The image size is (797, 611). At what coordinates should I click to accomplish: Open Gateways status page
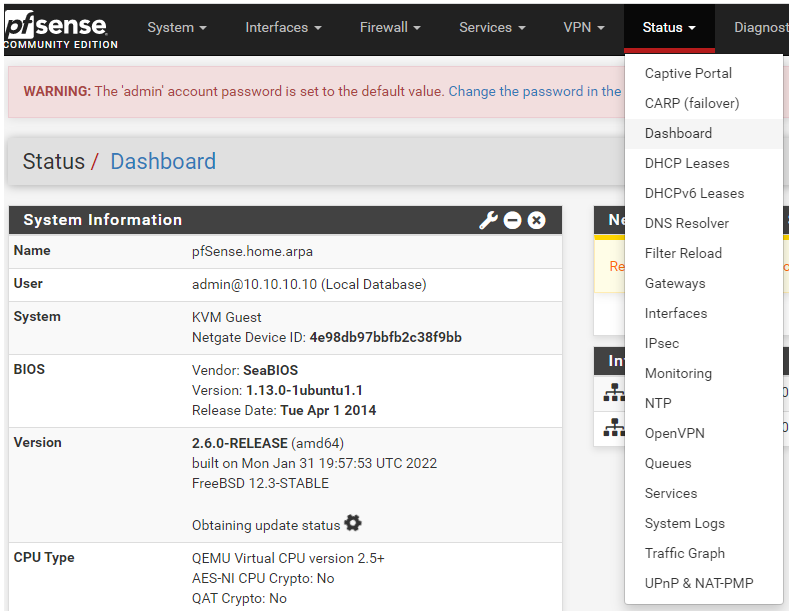(703, 283)
